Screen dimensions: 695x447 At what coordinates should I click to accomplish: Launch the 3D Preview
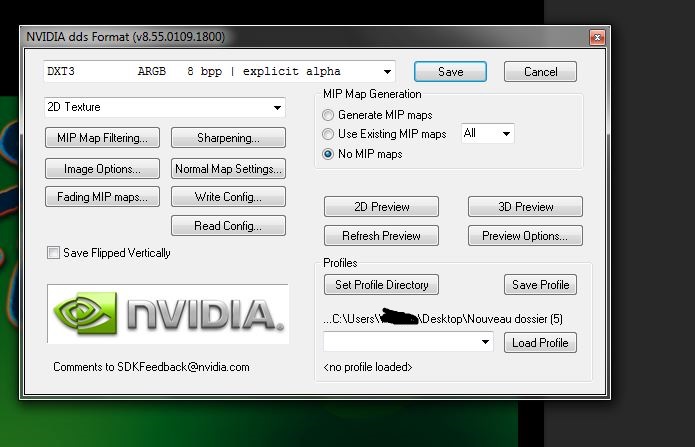click(x=525, y=207)
